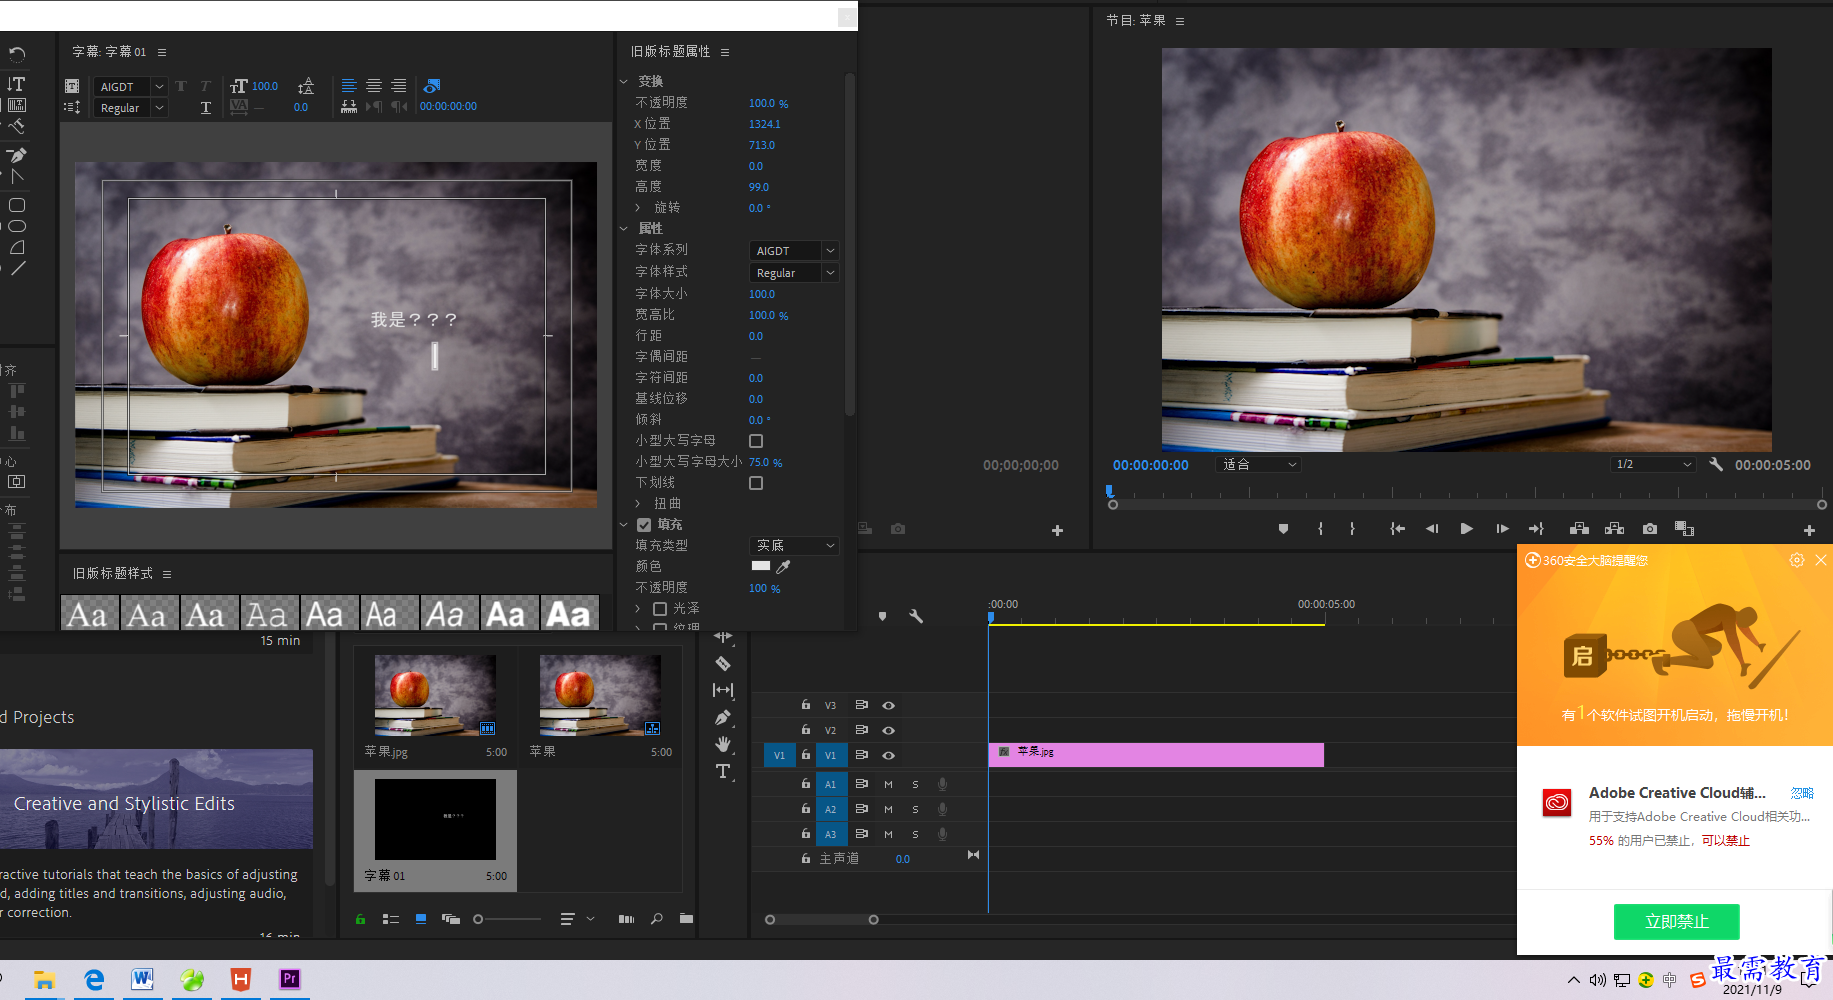The height and width of the screenshot is (1000, 1833).
Task: Toggle small caps checkbox
Action: point(756,441)
